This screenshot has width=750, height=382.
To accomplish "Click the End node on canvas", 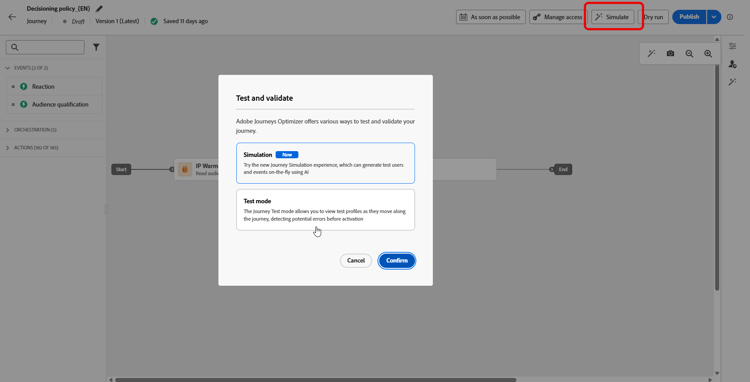I will 563,169.
